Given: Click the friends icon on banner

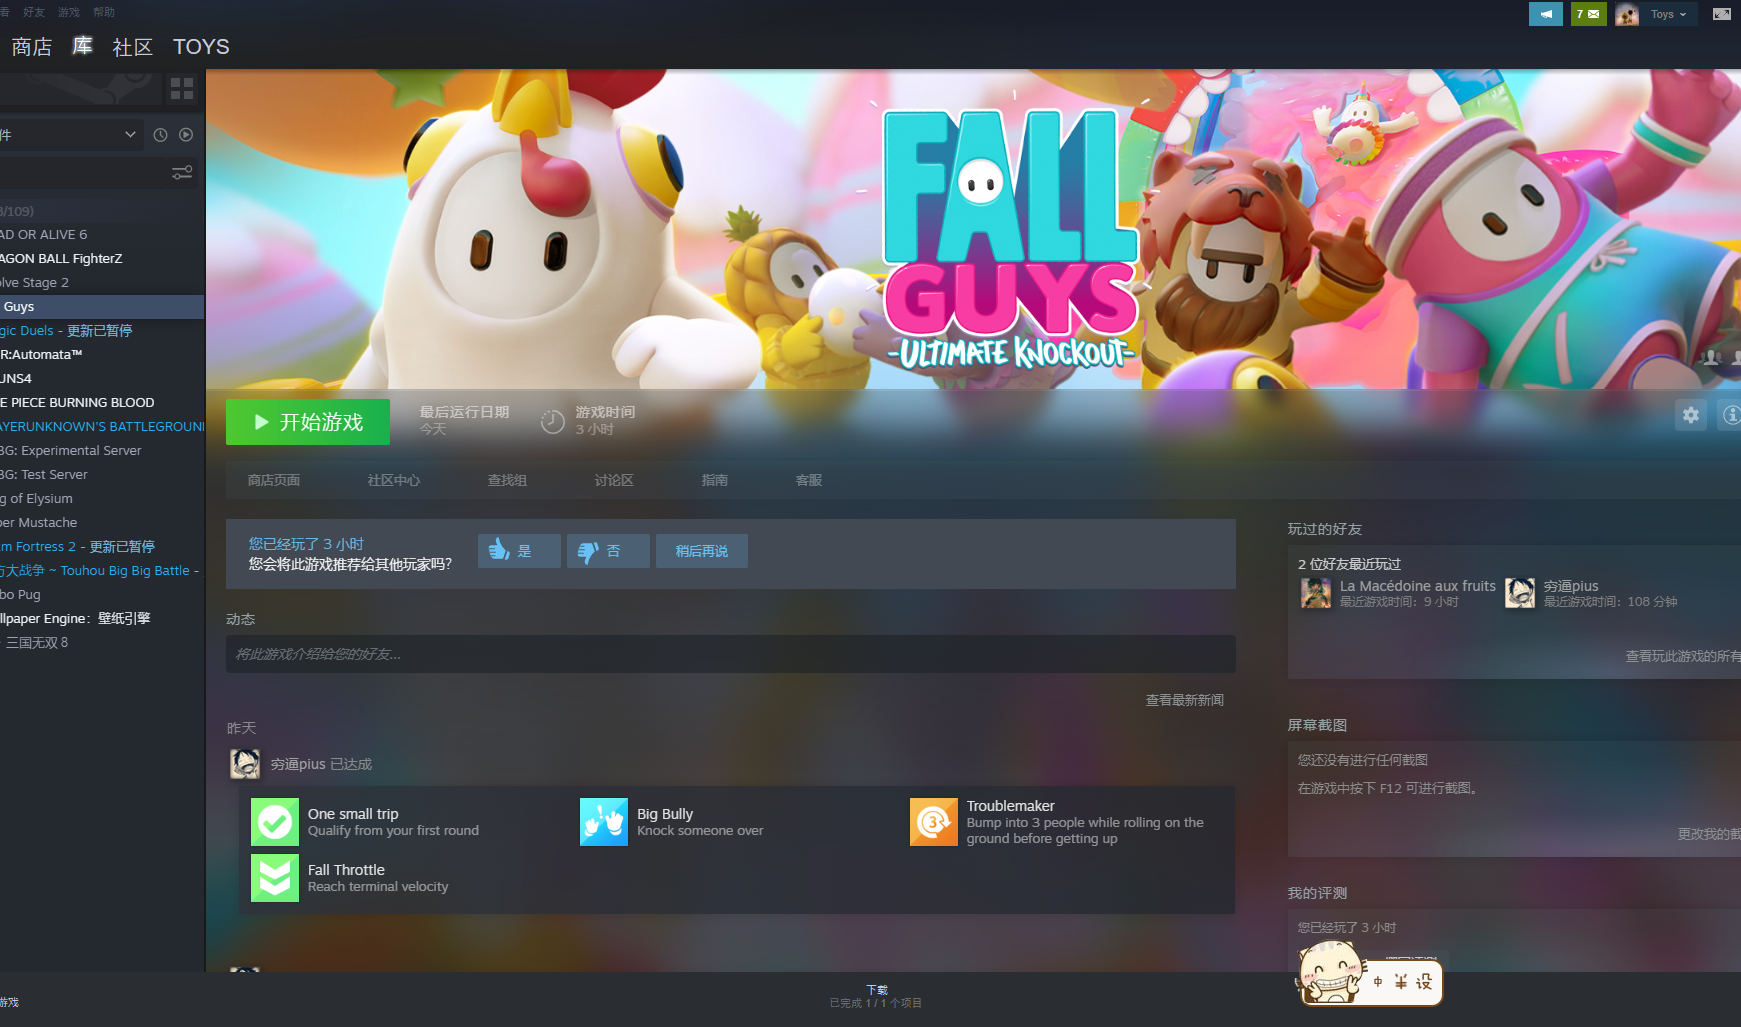Looking at the screenshot, I should pos(1713,357).
